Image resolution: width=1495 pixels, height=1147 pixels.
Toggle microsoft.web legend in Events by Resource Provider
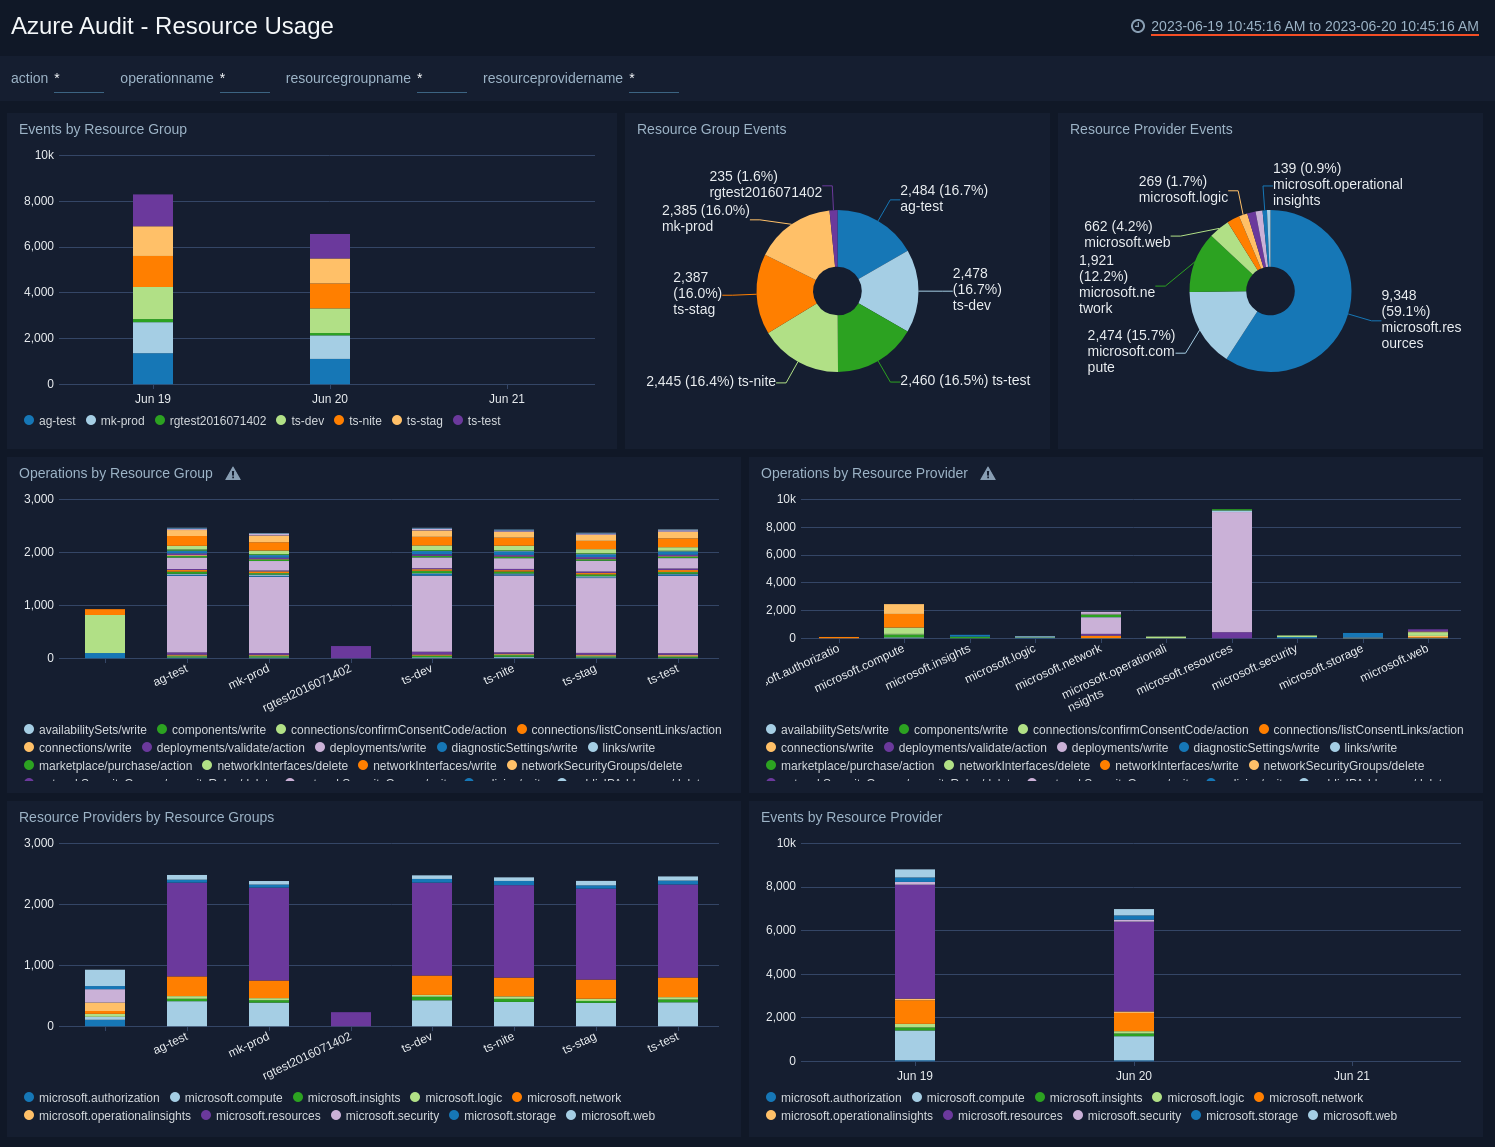point(1352,1116)
